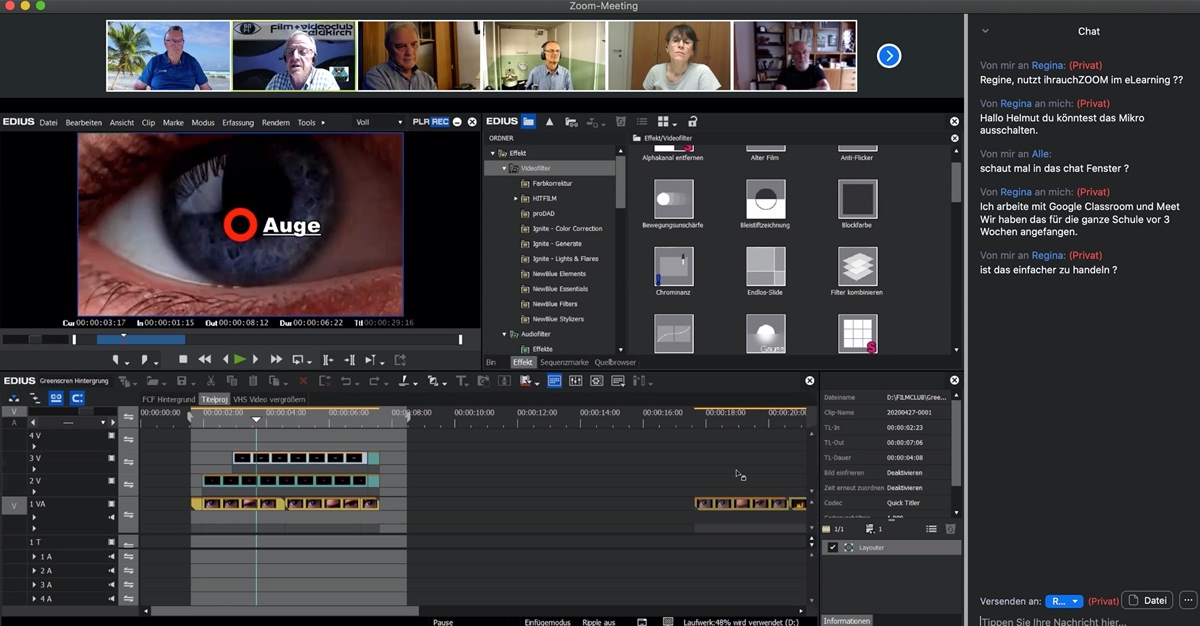Click the undo arrow in timeline toolbar
The height and width of the screenshot is (626, 1200).
pyautogui.click(x=345, y=381)
